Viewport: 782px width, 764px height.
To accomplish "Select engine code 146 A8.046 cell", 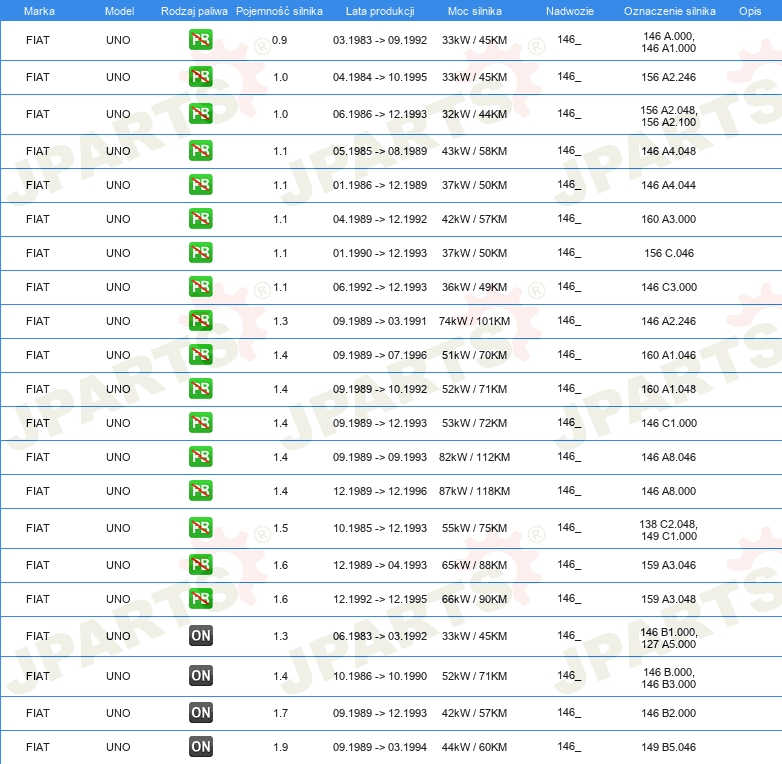I will click(x=669, y=457).
